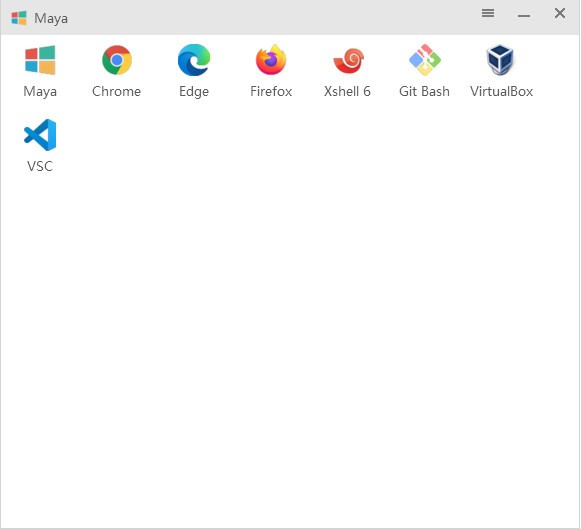Screen dimensions: 581x529
Task: Open the Xshell 6 icon
Action: tap(348, 61)
